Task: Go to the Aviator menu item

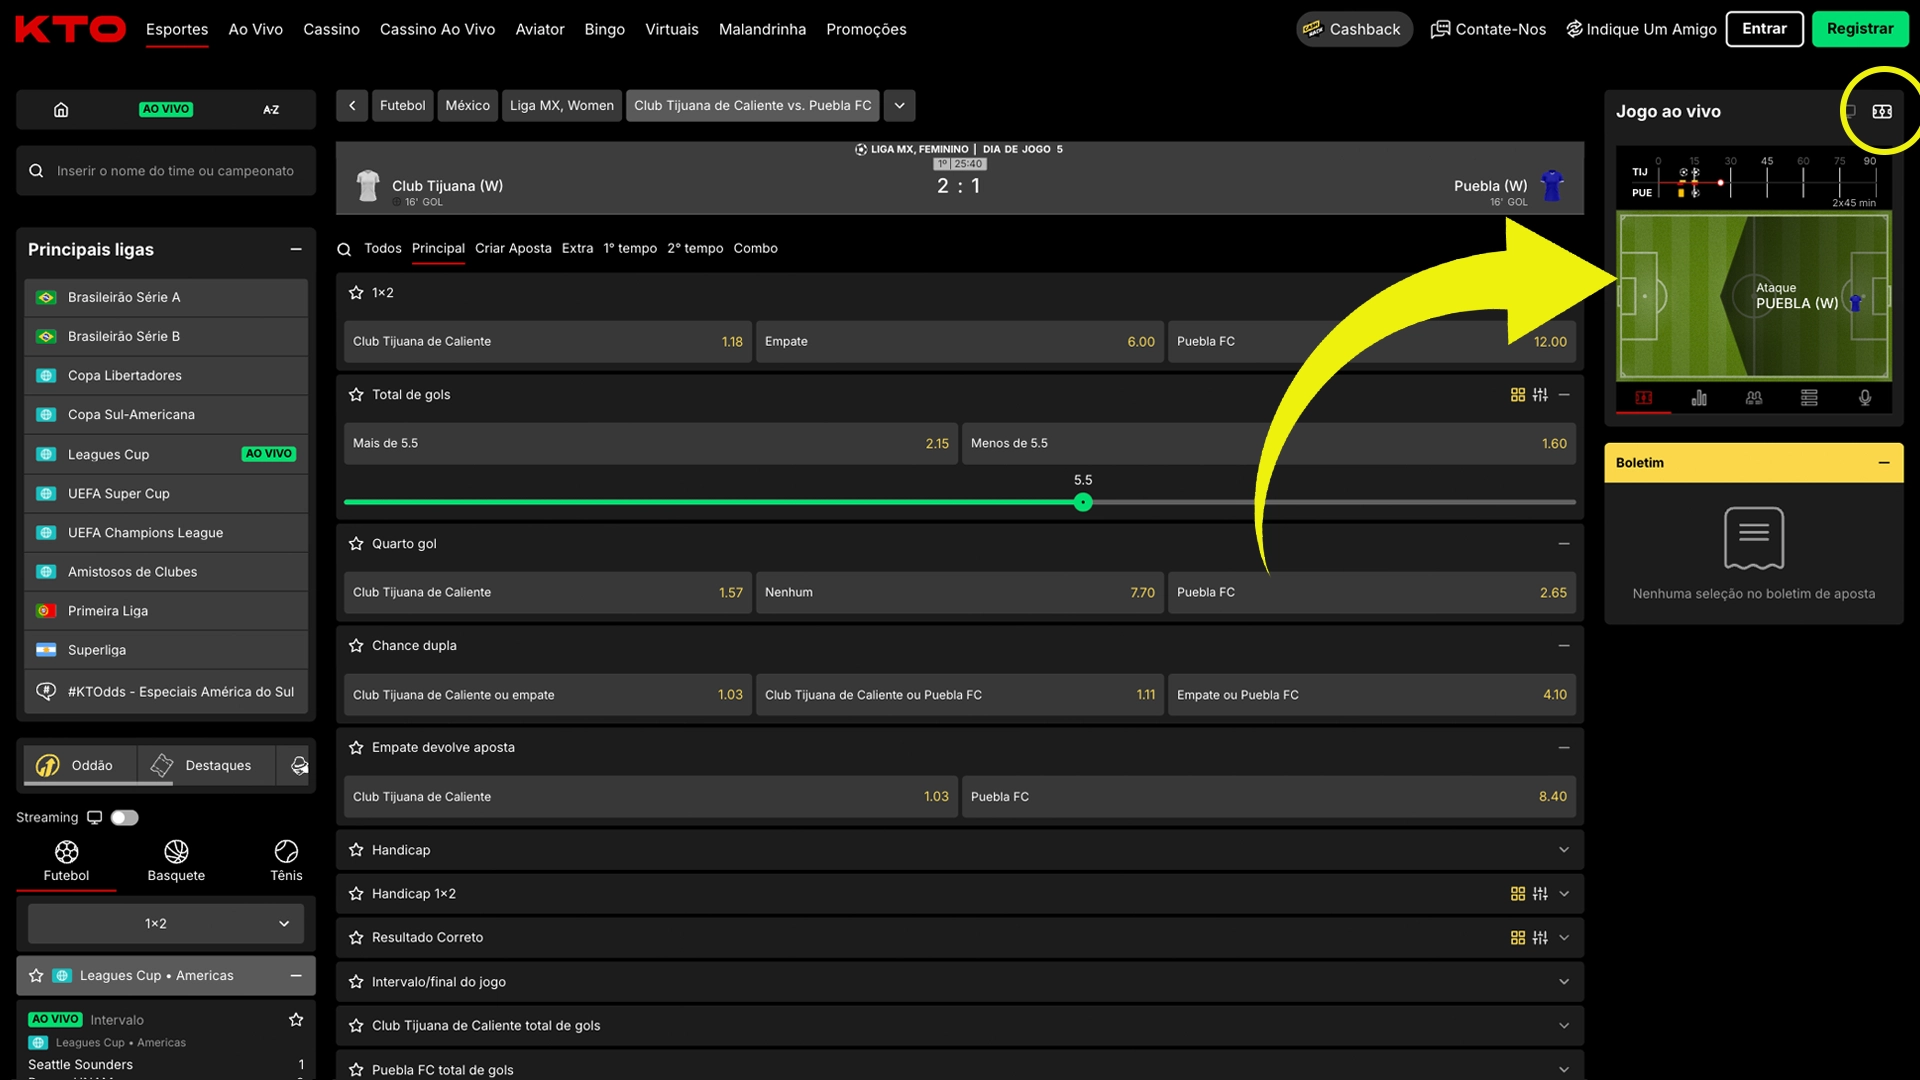Action: (540, 30)
